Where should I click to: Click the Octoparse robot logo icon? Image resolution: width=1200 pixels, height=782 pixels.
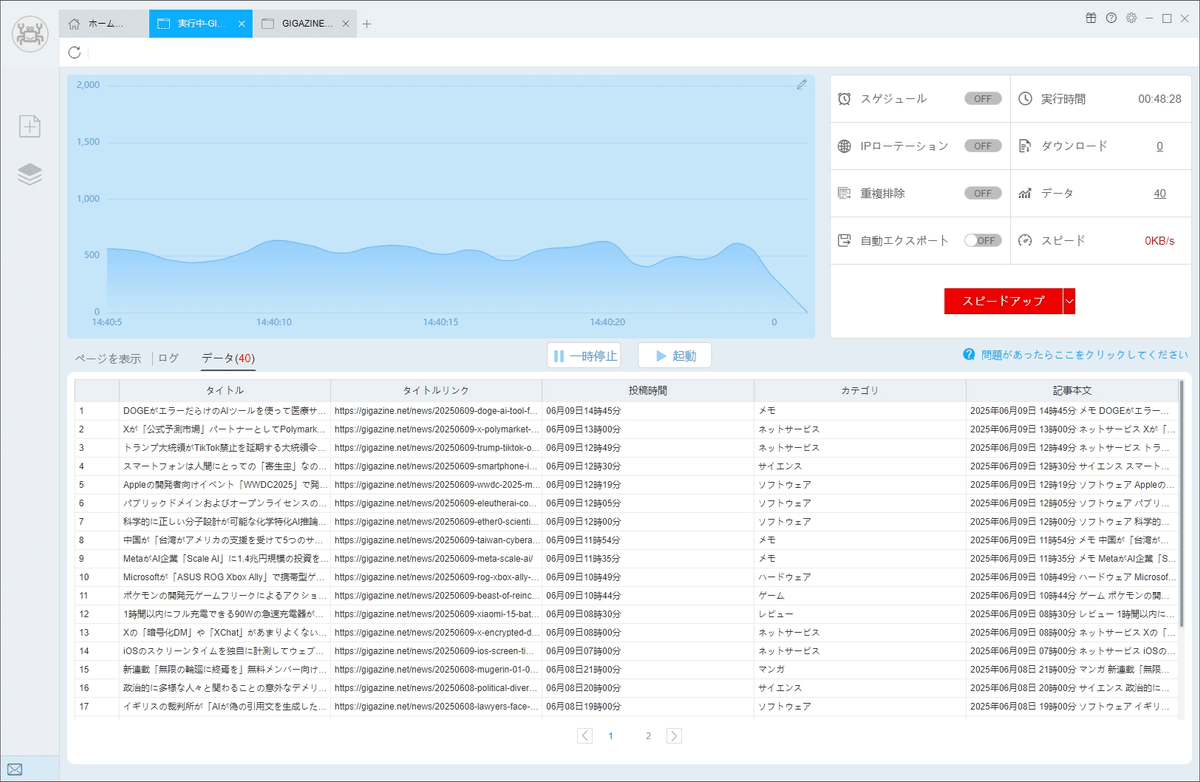(29, 33)
